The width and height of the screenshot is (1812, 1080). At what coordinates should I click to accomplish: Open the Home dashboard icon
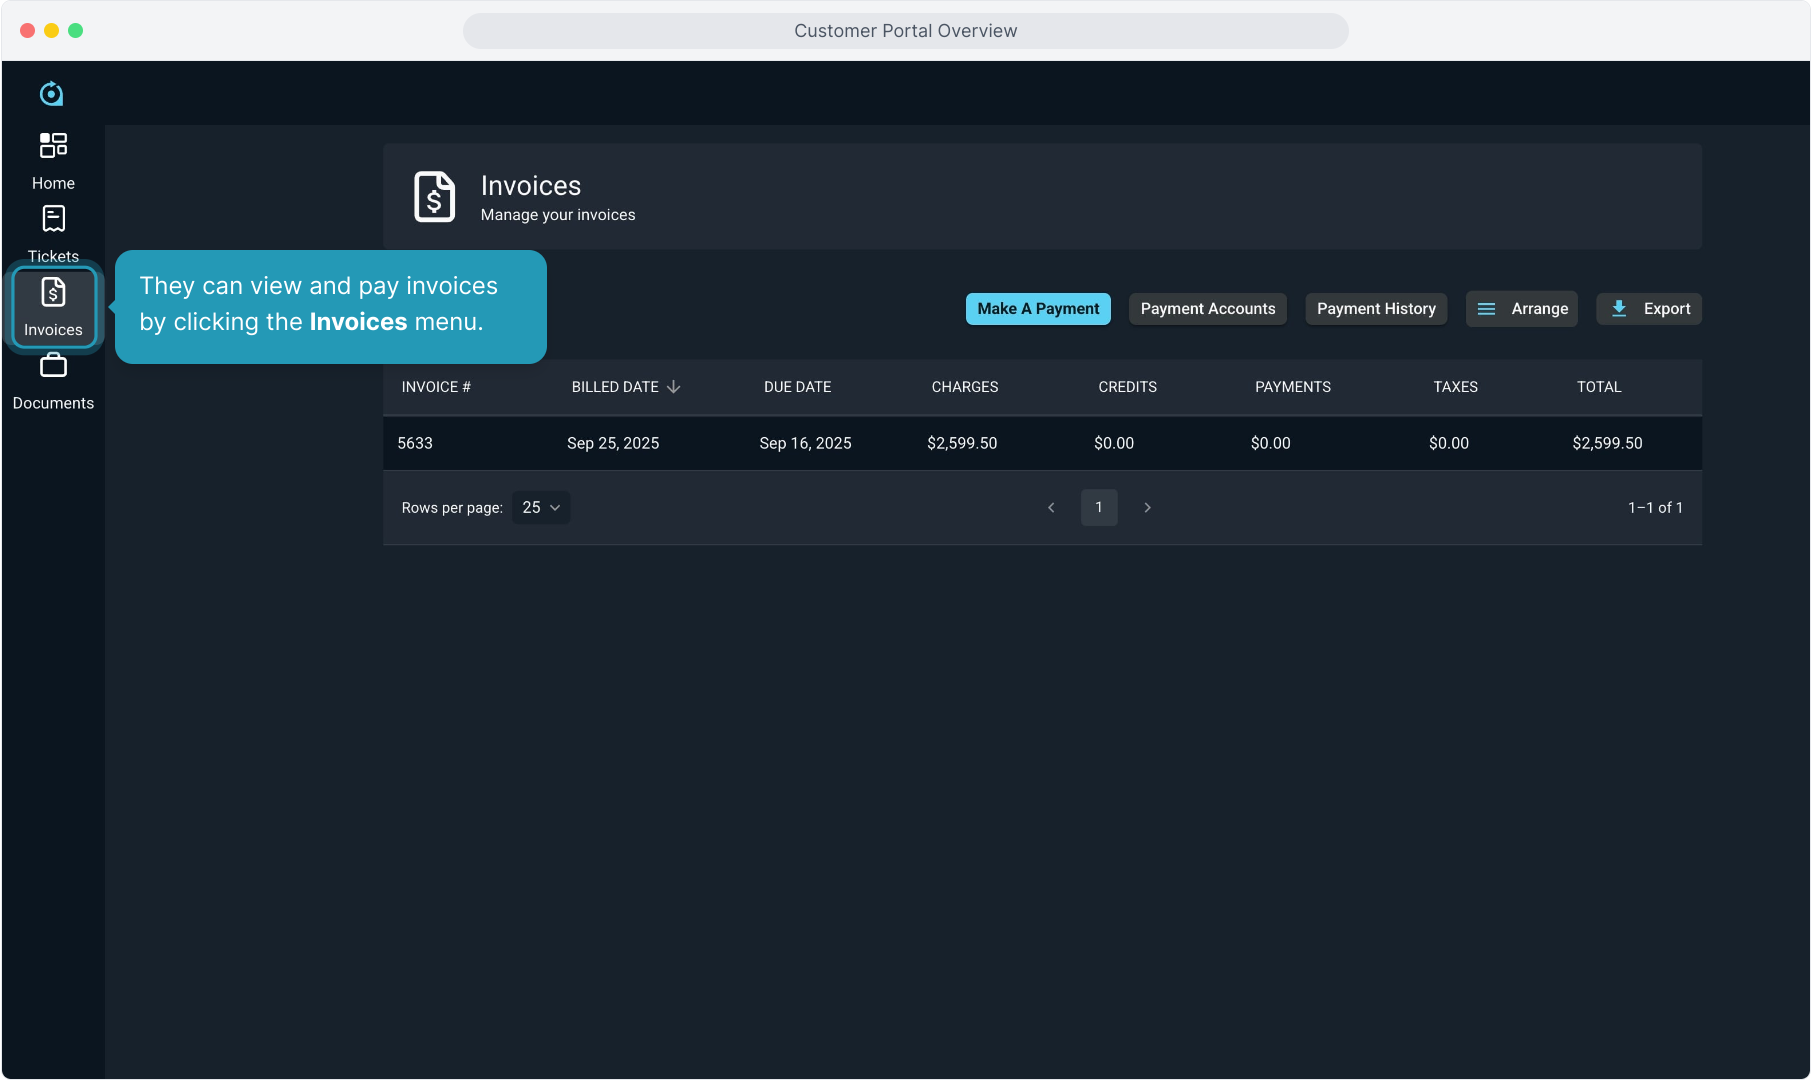click(53, 146)
